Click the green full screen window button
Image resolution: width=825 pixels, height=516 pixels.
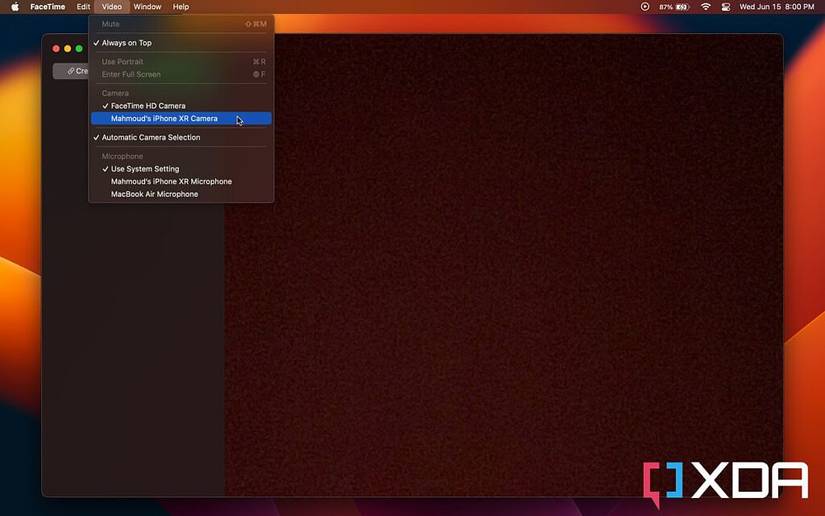coord(79,48)
